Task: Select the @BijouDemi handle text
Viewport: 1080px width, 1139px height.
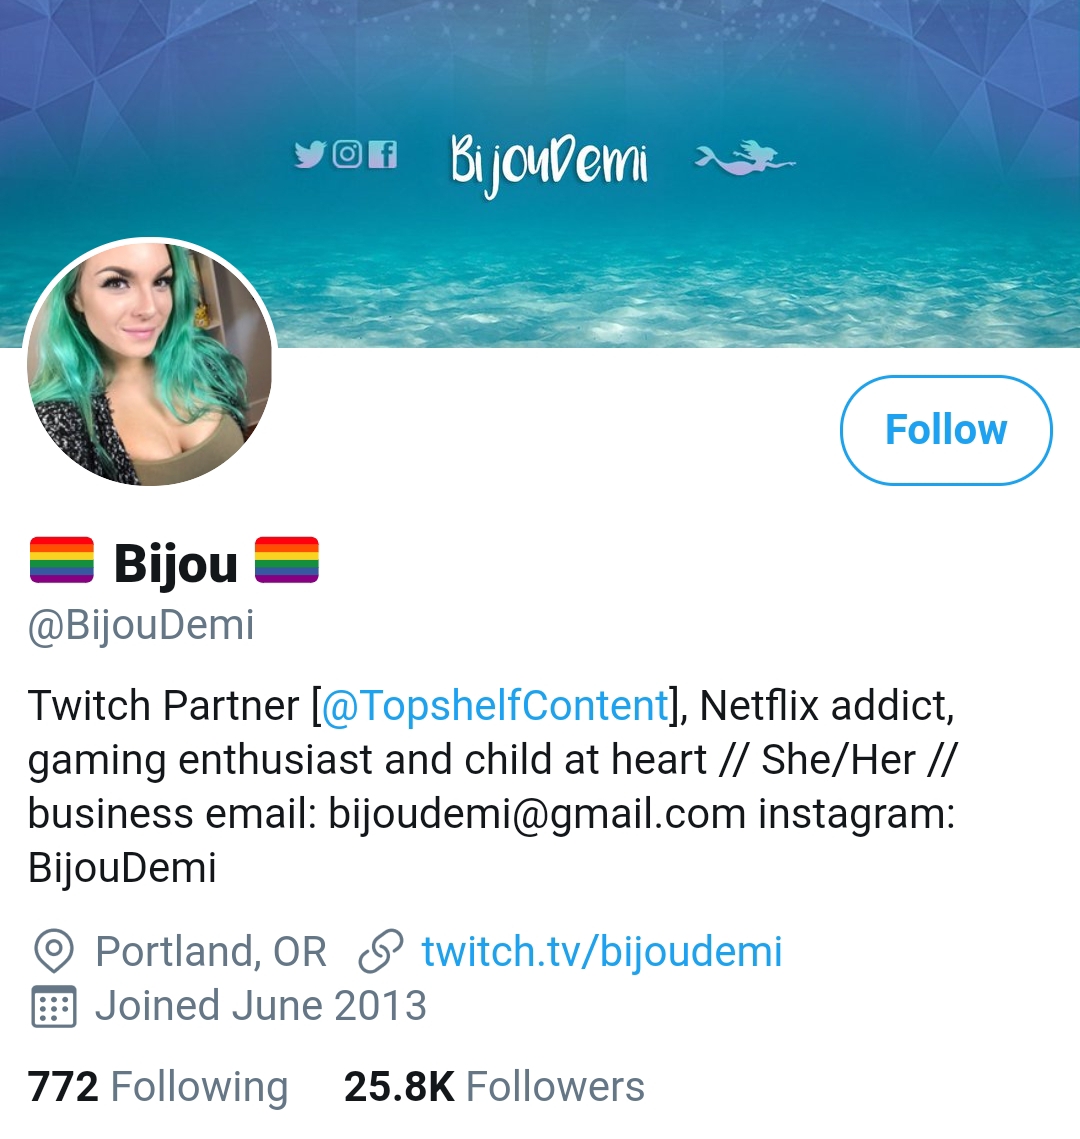Action: [141, 625]
